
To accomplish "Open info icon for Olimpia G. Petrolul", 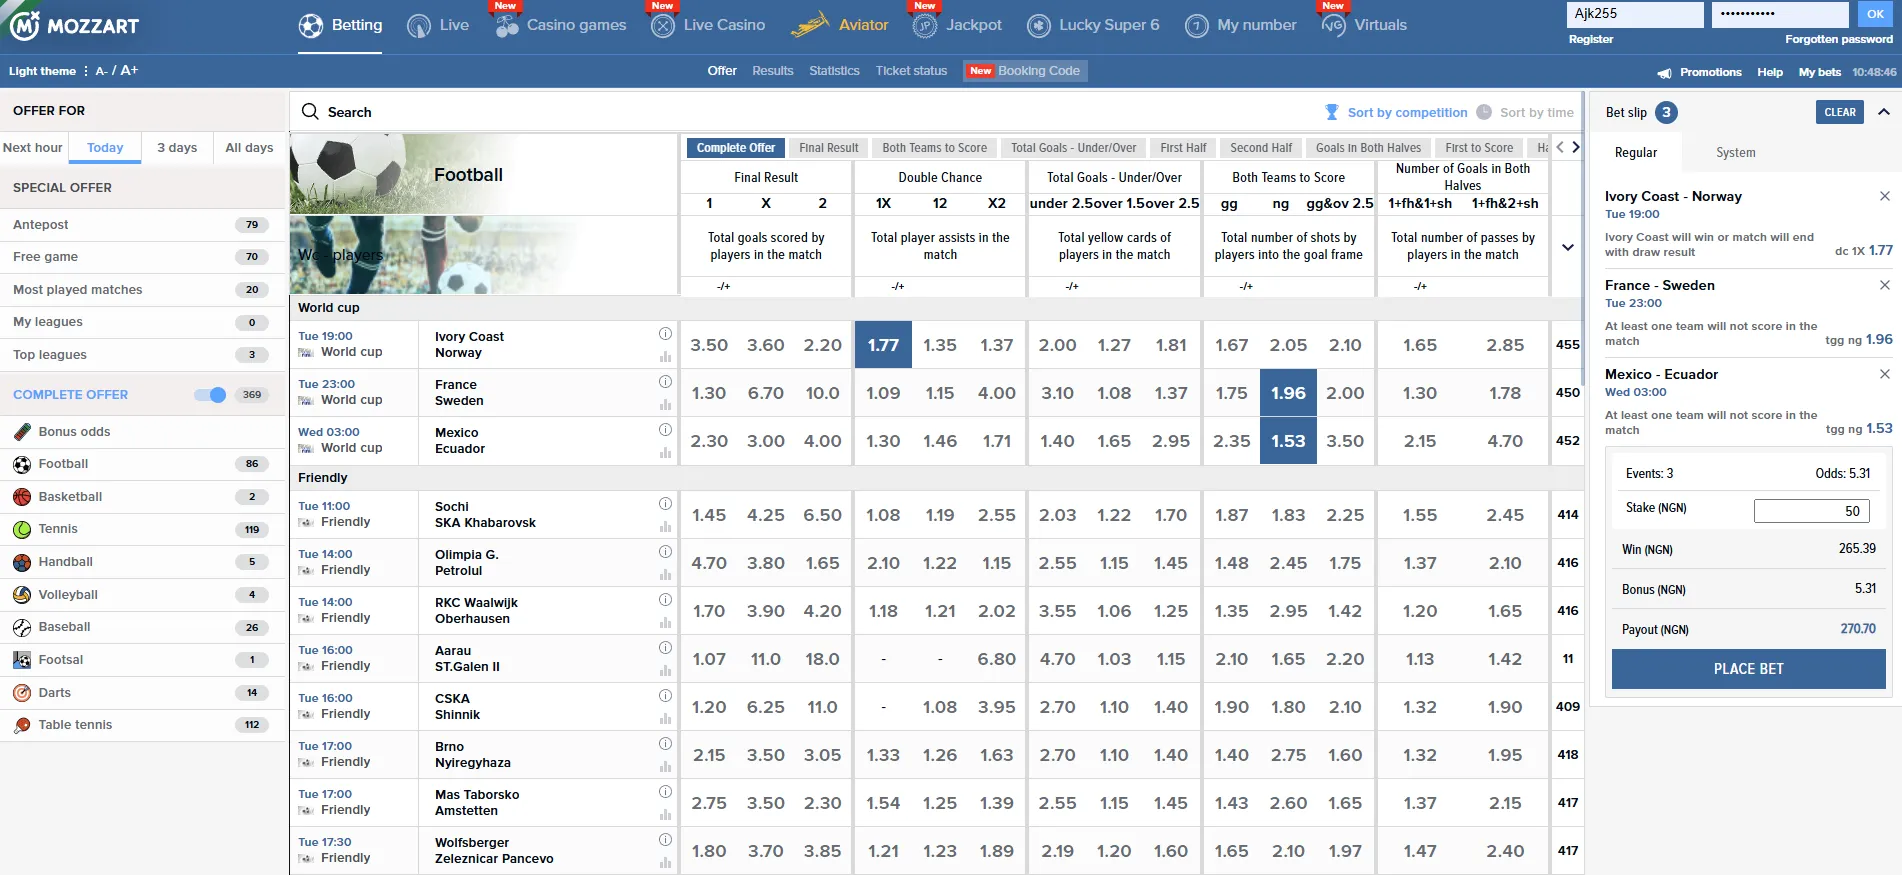I will point(665,552).
